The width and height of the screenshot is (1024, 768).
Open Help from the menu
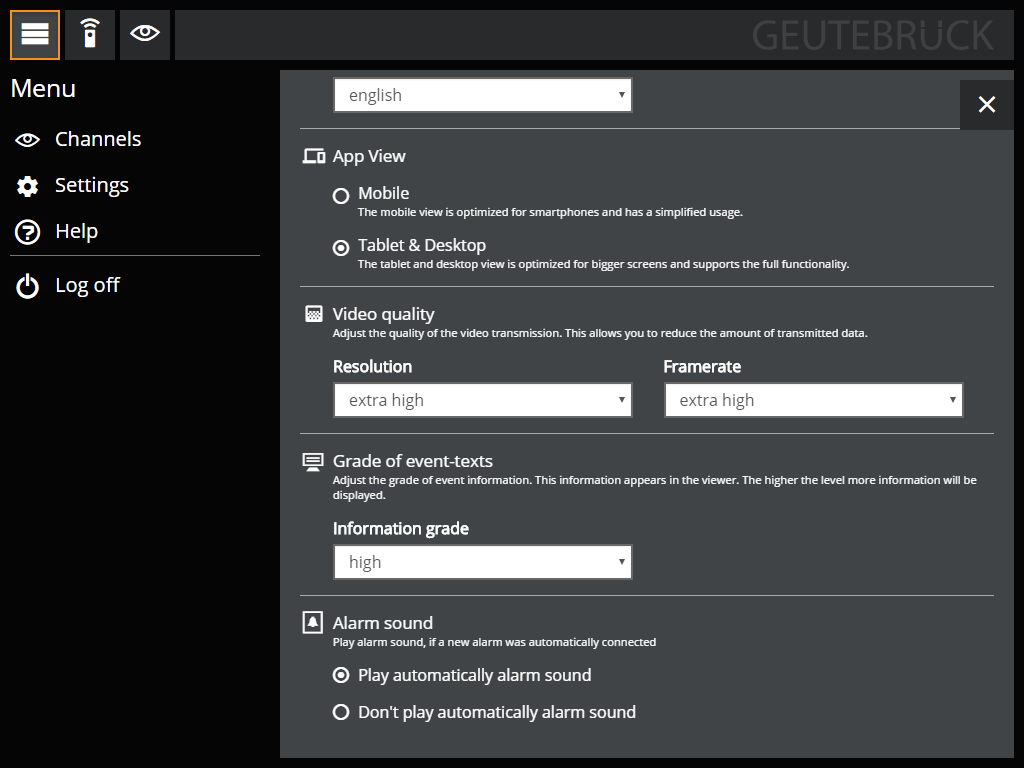(76, 231)
